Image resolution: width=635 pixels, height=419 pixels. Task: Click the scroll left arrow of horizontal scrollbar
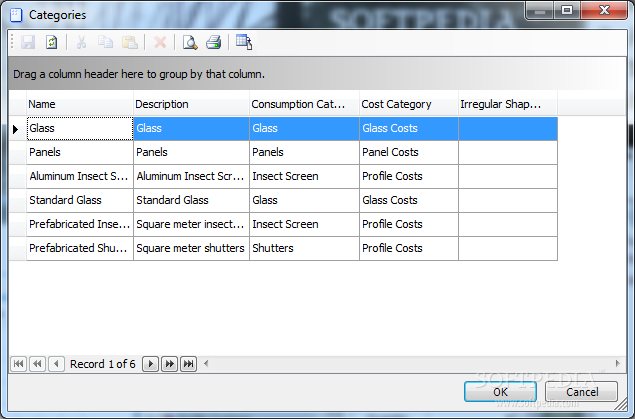pyautogui.click(x=206, y=364)
